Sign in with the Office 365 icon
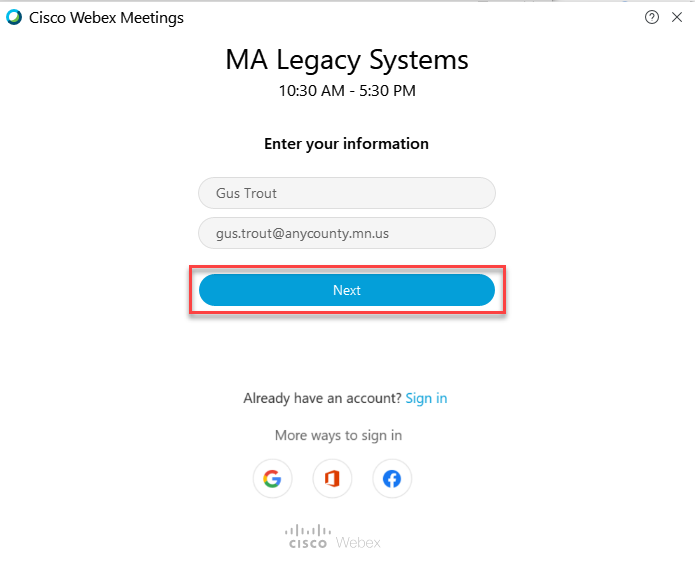The image size is (695, 576). point(332,479)
